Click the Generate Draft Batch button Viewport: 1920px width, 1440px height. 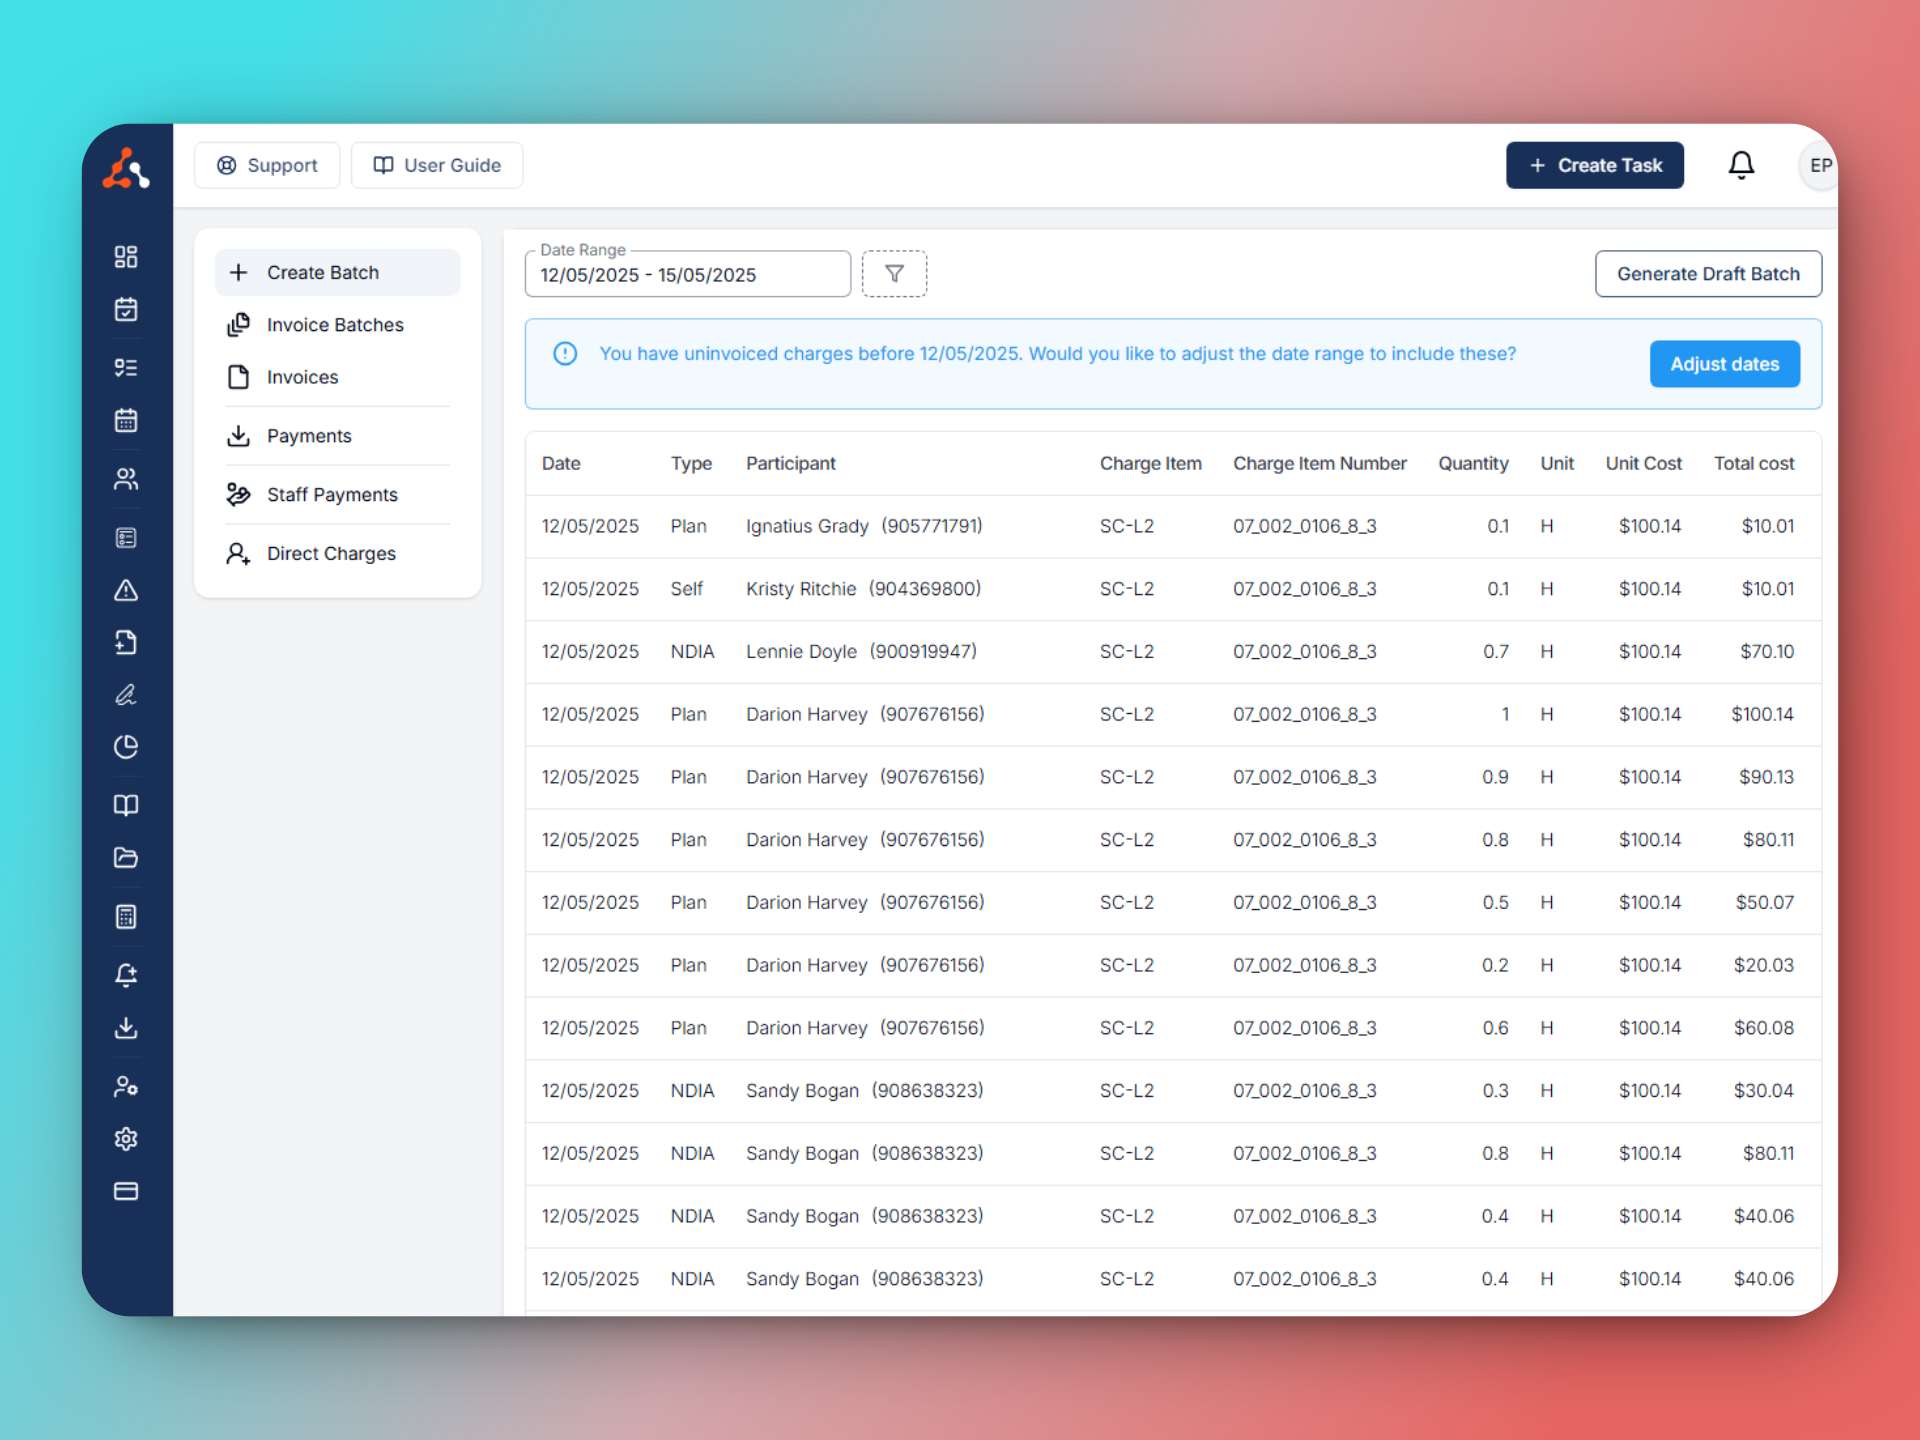[1708, 273]
